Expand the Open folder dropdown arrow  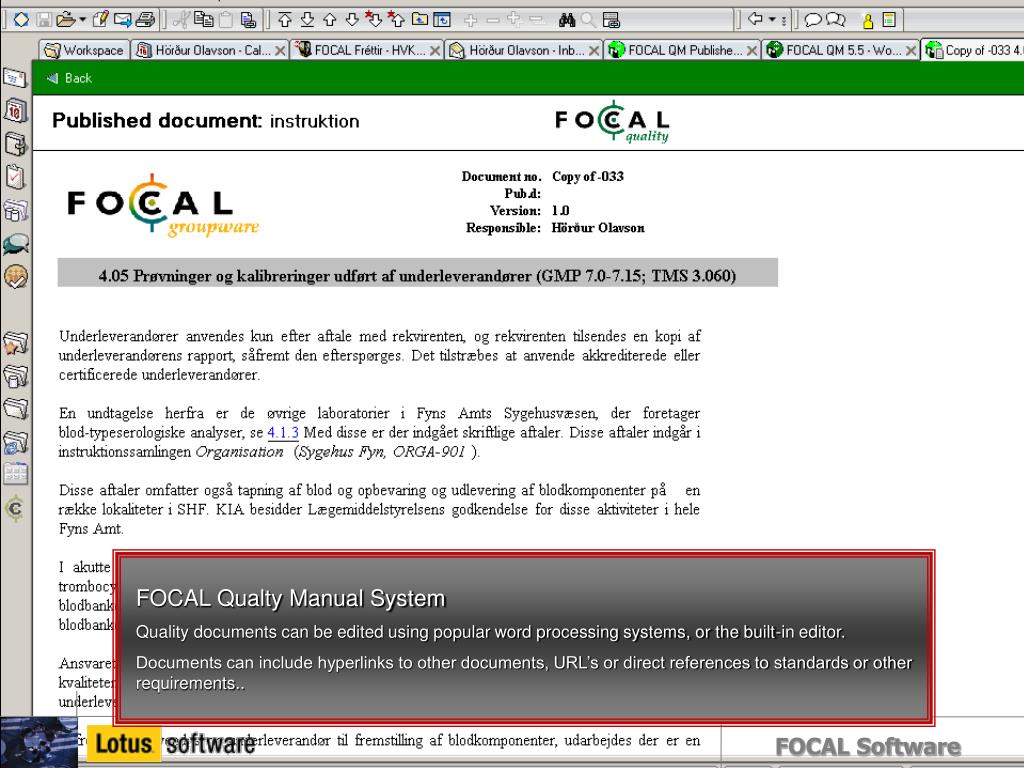point(82,20)
